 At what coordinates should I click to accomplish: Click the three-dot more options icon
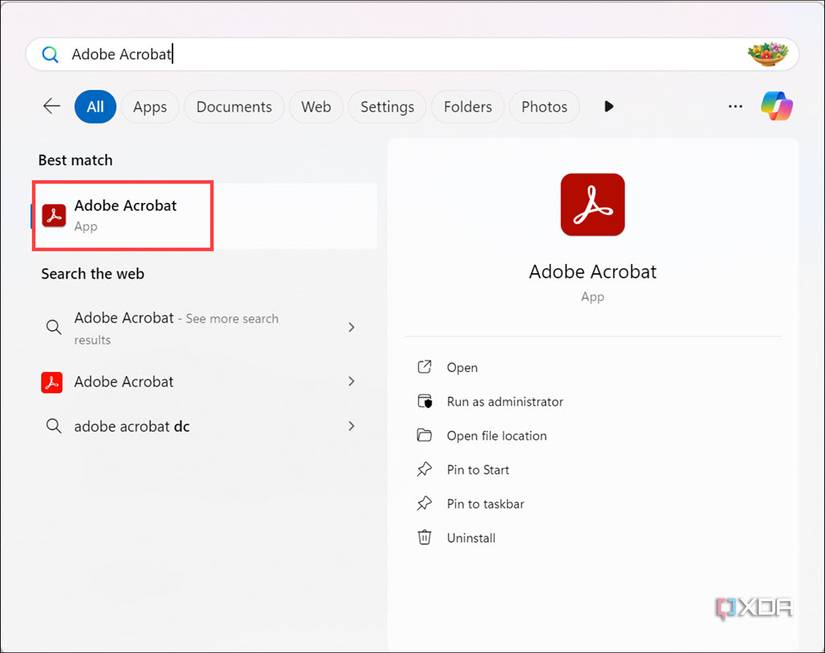click(x=736, y=106)
